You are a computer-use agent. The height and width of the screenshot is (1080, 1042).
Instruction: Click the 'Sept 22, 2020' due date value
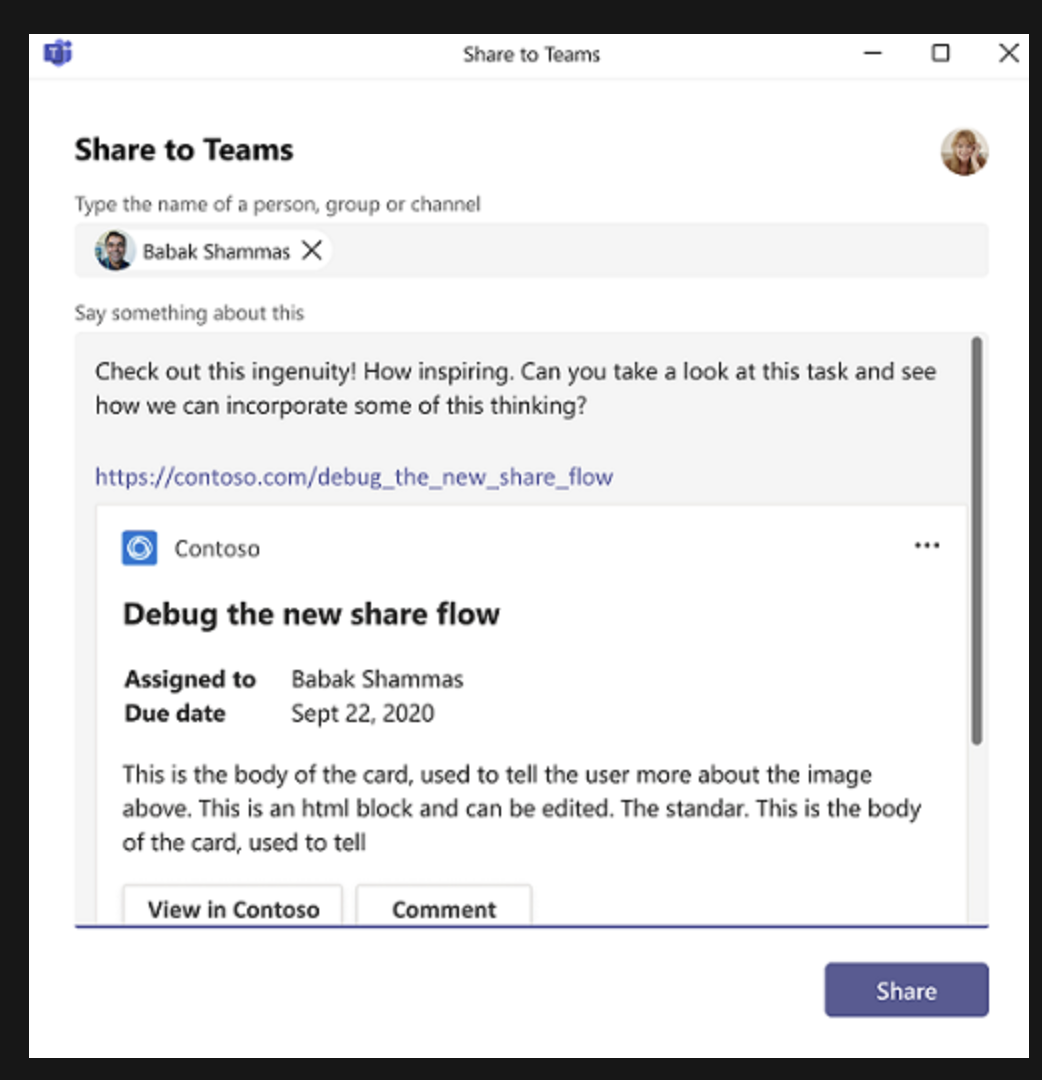tap(363, 714)
